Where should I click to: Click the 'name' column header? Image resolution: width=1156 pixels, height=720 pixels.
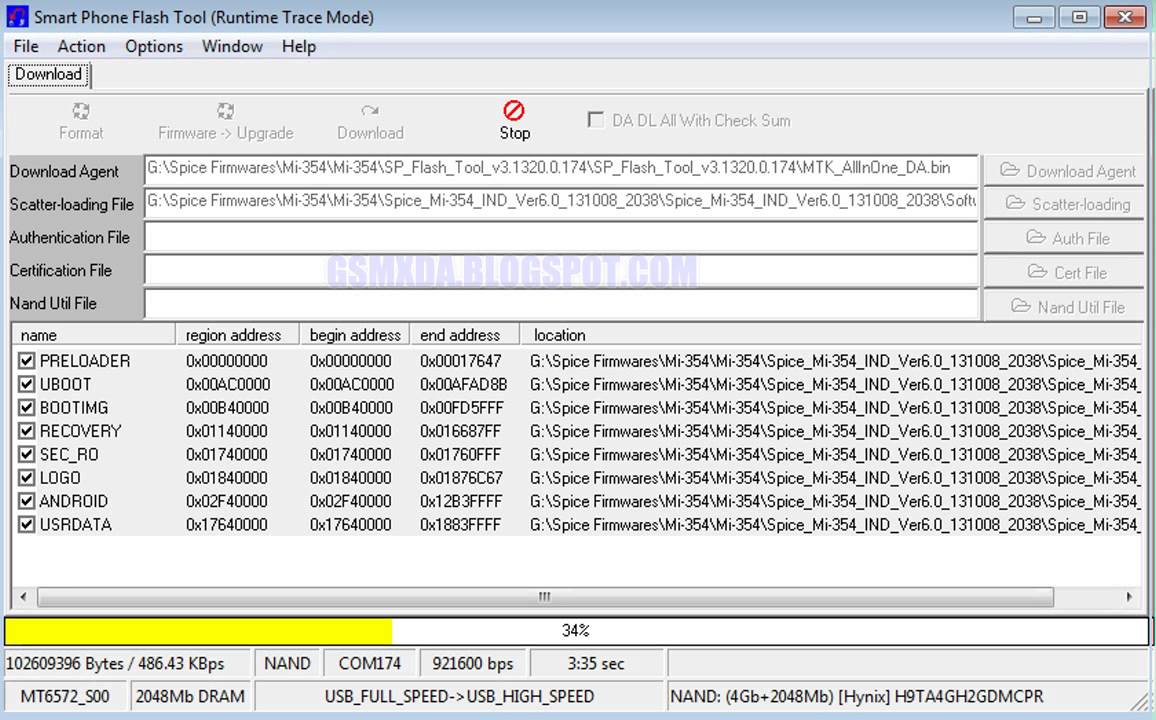[x=94, y=335]
